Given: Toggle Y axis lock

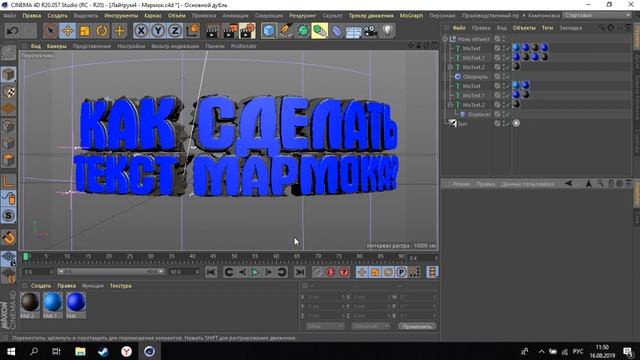Looking at the screenshot, I should pos(158,31).
